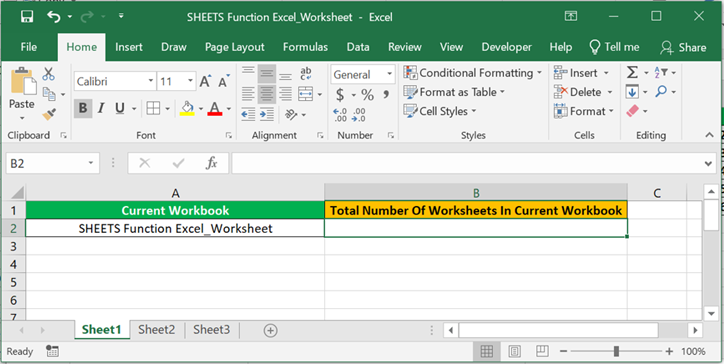
Task: Click the Share button
Action: (683, 47)
